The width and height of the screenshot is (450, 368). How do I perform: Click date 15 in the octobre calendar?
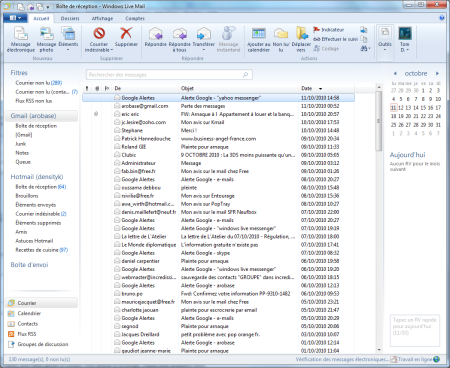point(423,108)
